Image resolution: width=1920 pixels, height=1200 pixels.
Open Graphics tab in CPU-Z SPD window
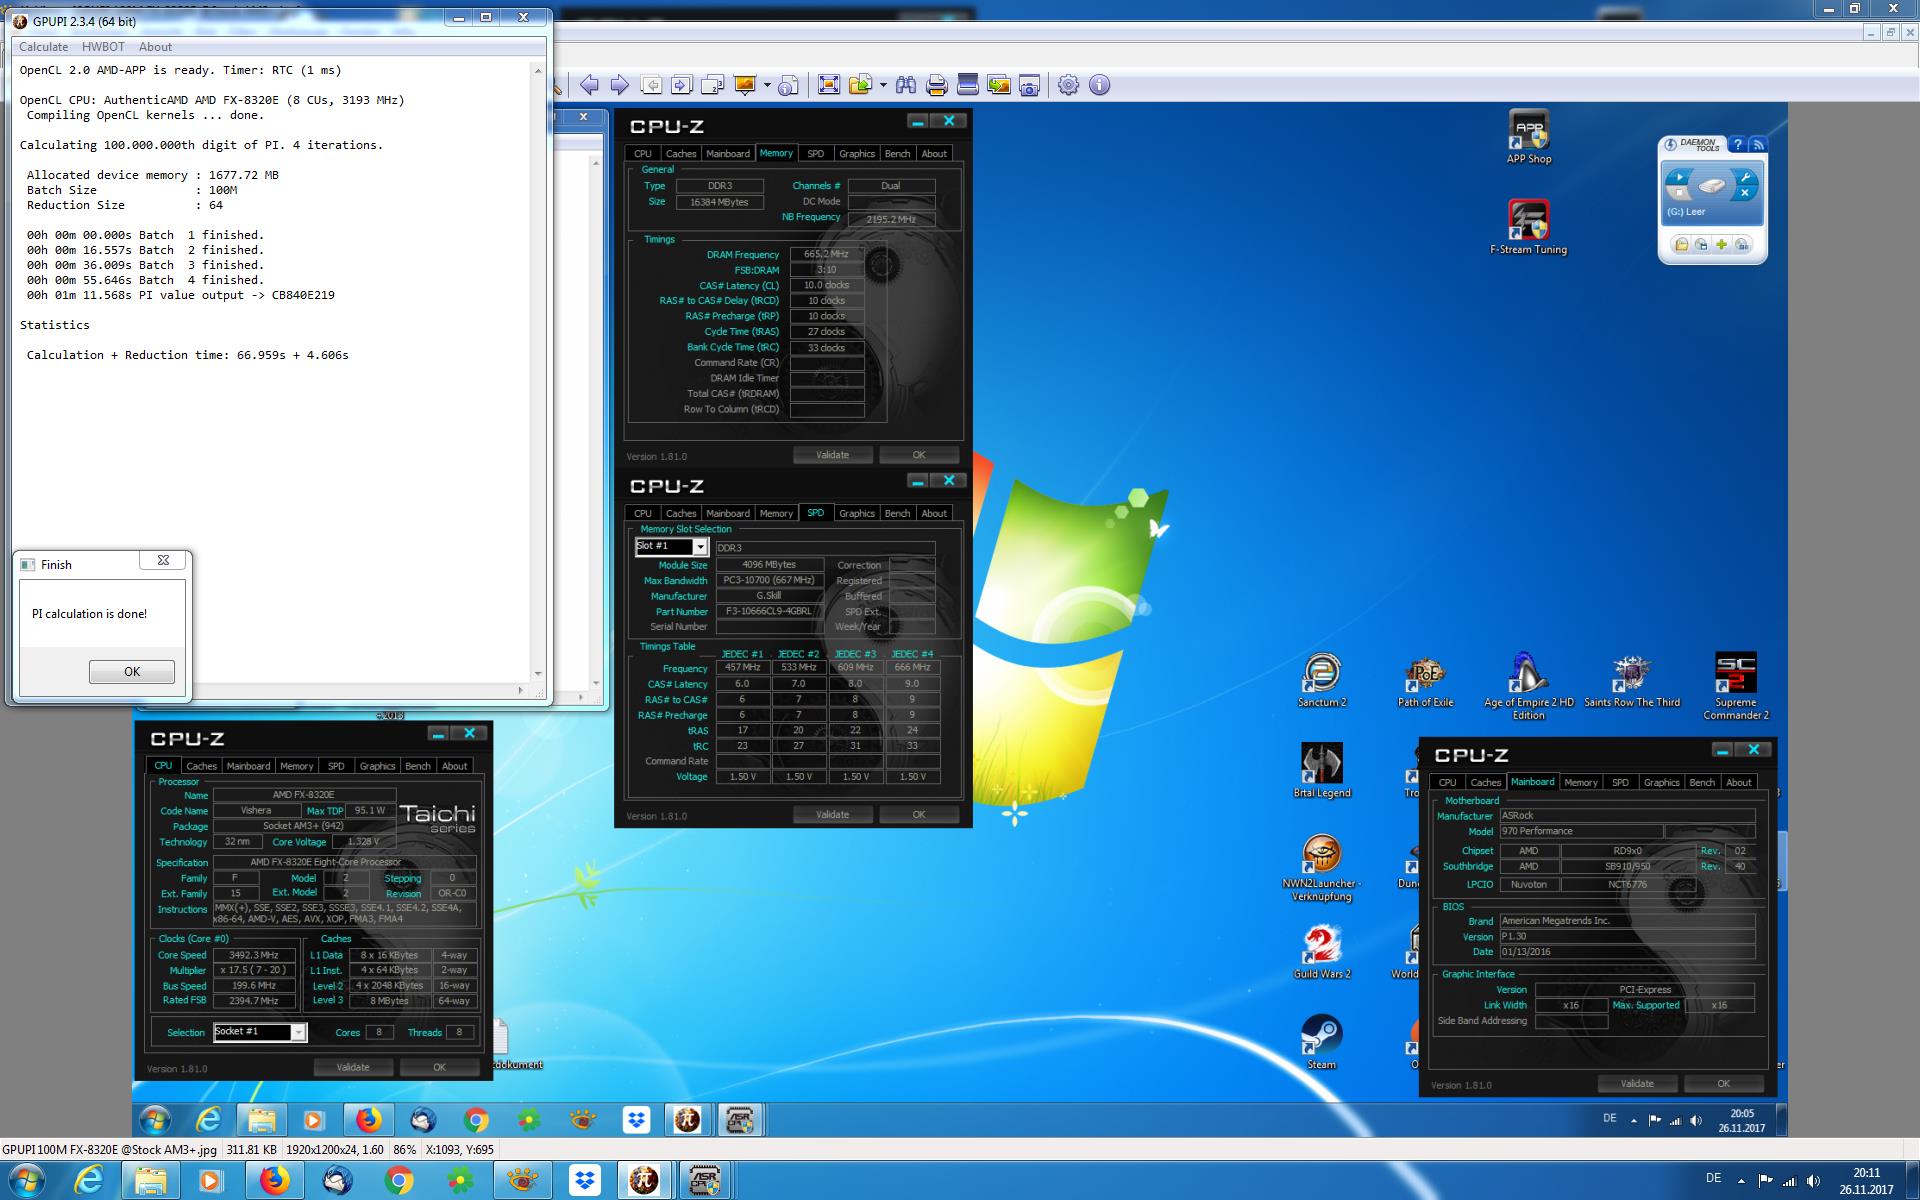pyautogui.click(x=857, y=514)
